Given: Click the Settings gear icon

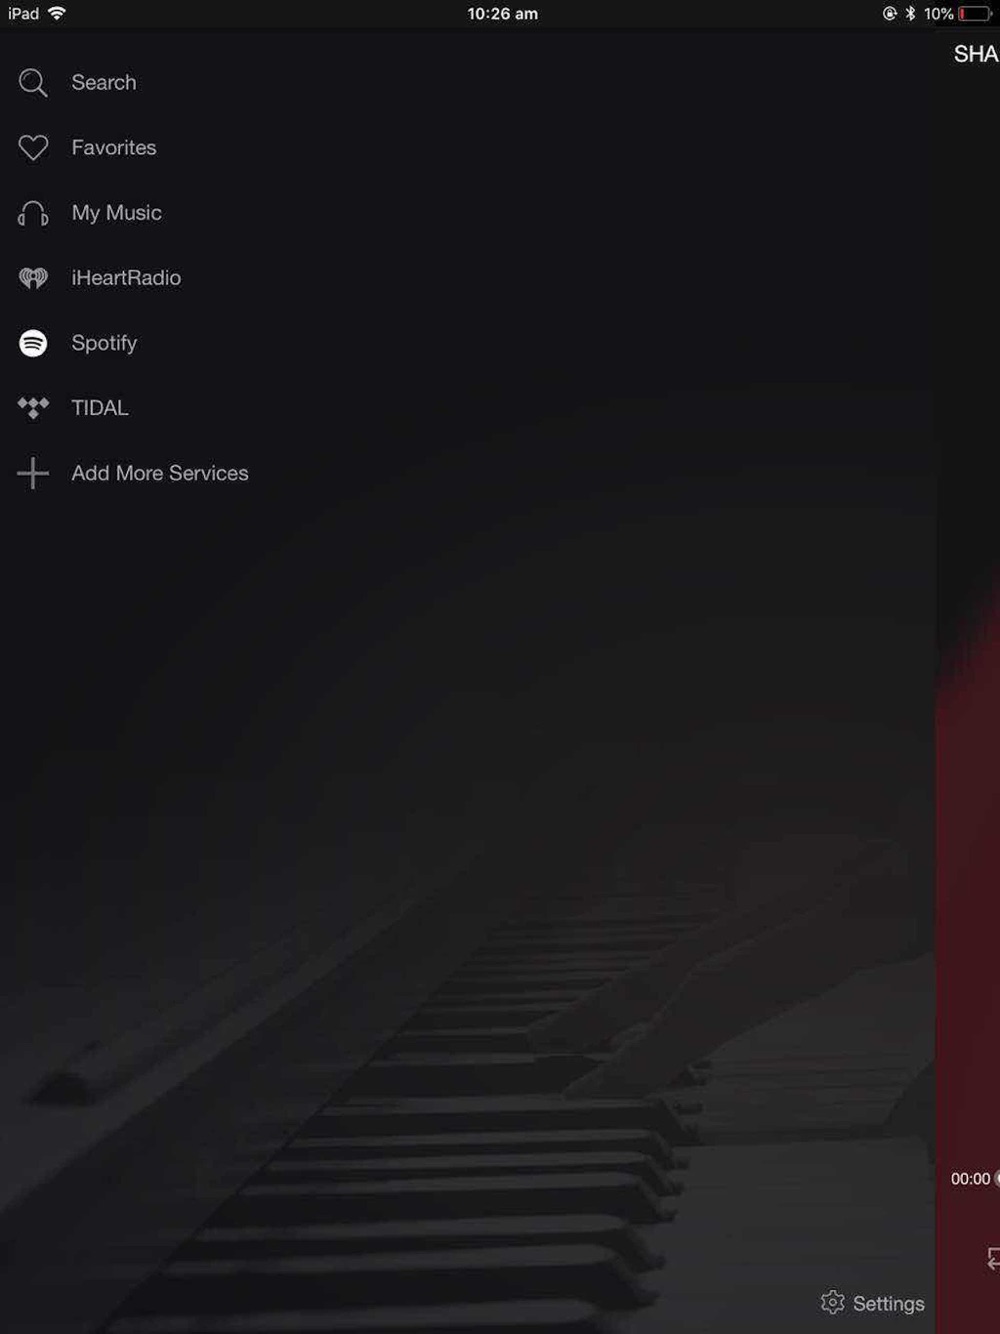Looking at the screenshot, I should point(832,1302).
